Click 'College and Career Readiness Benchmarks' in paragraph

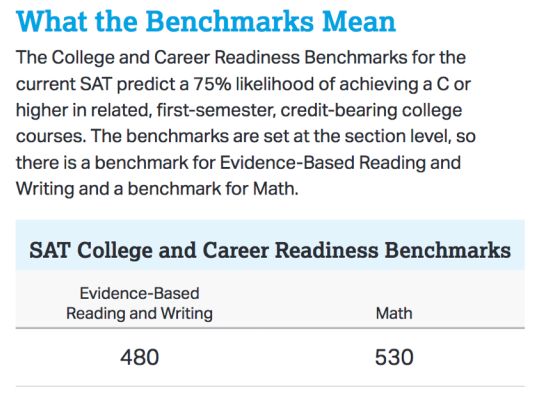point(229,57)
